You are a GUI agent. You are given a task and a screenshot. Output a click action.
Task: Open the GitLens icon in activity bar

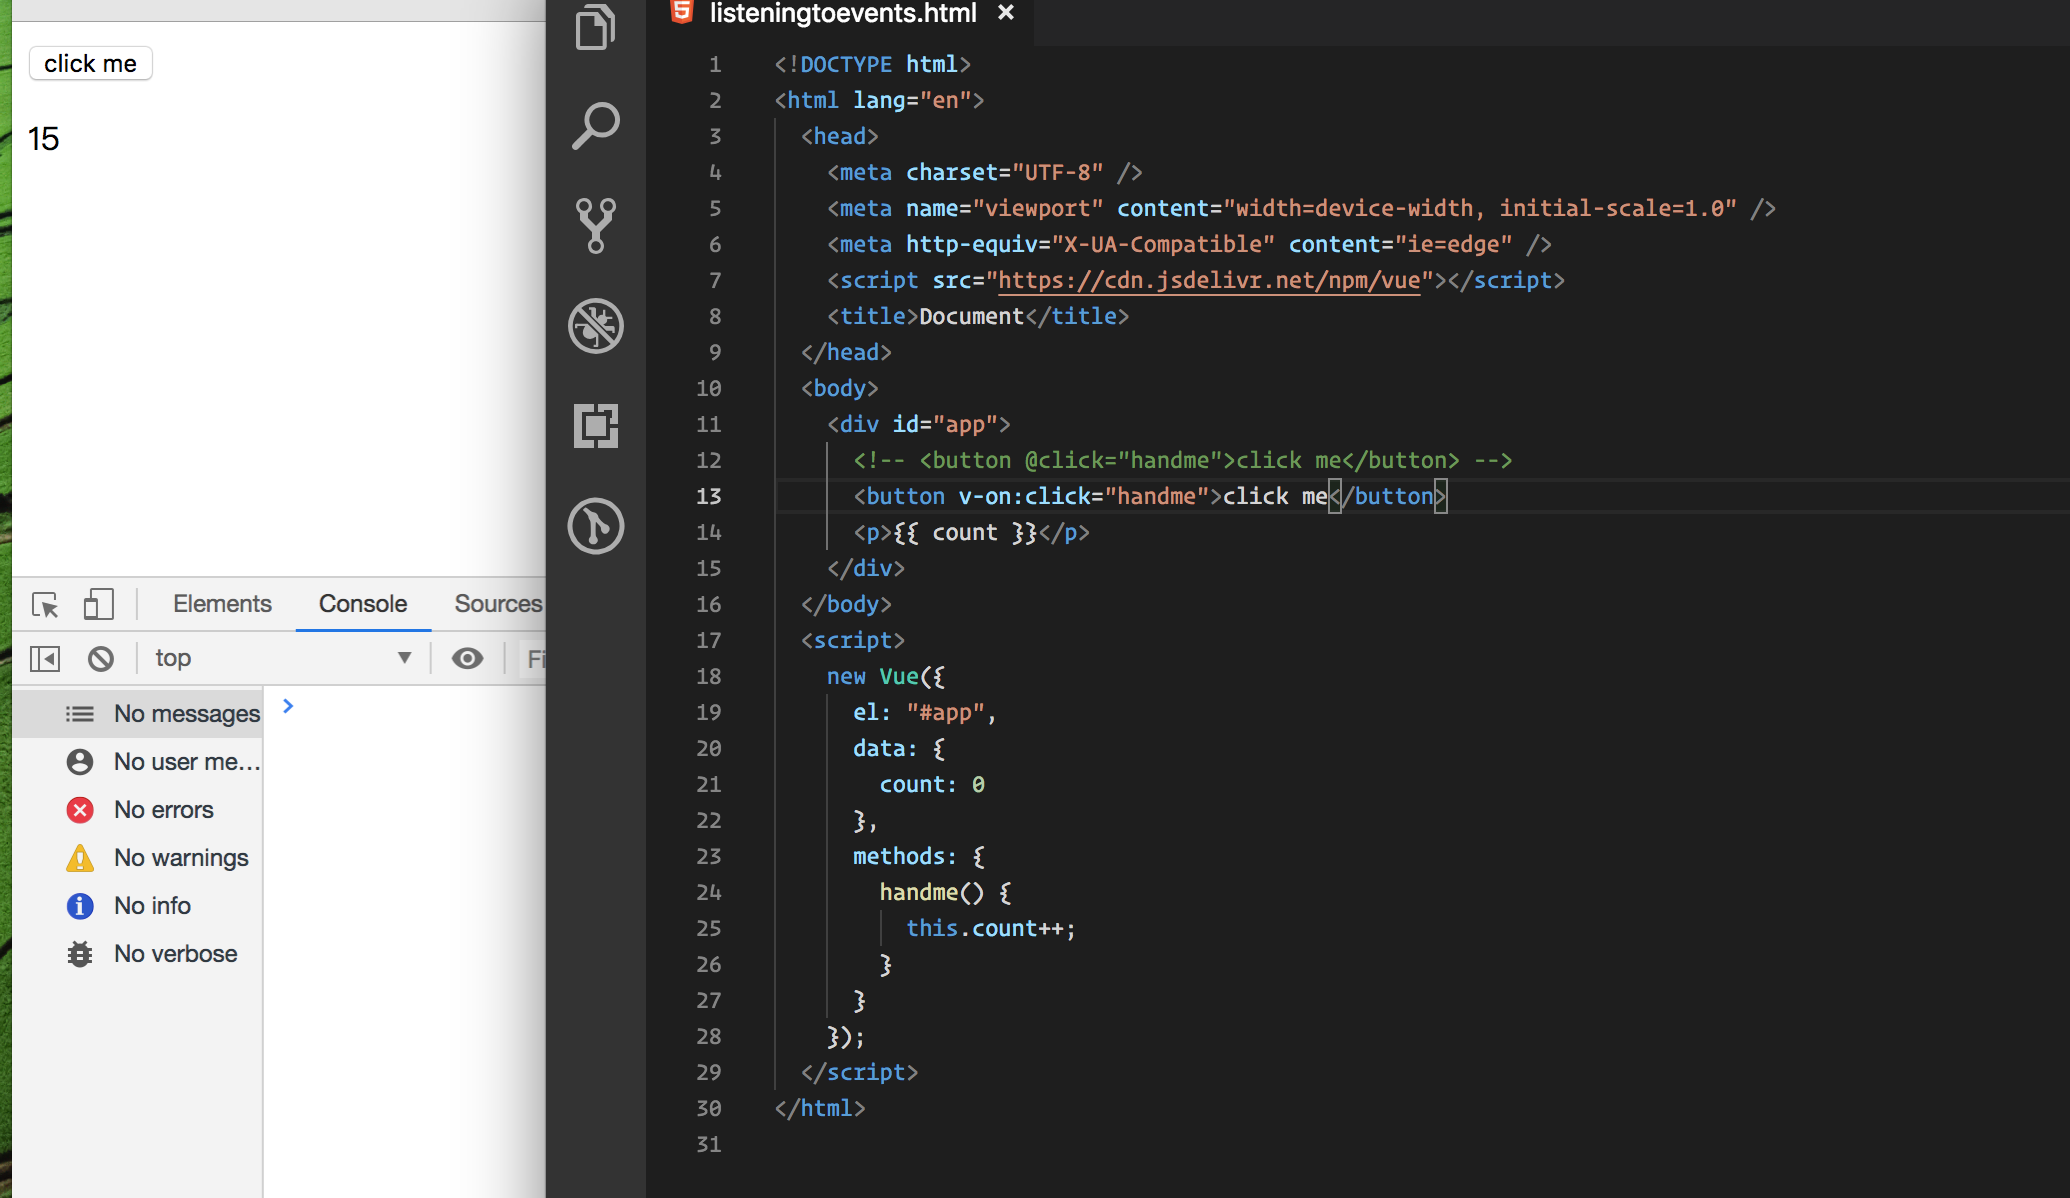pyautogui.click(x=596, y=526)
